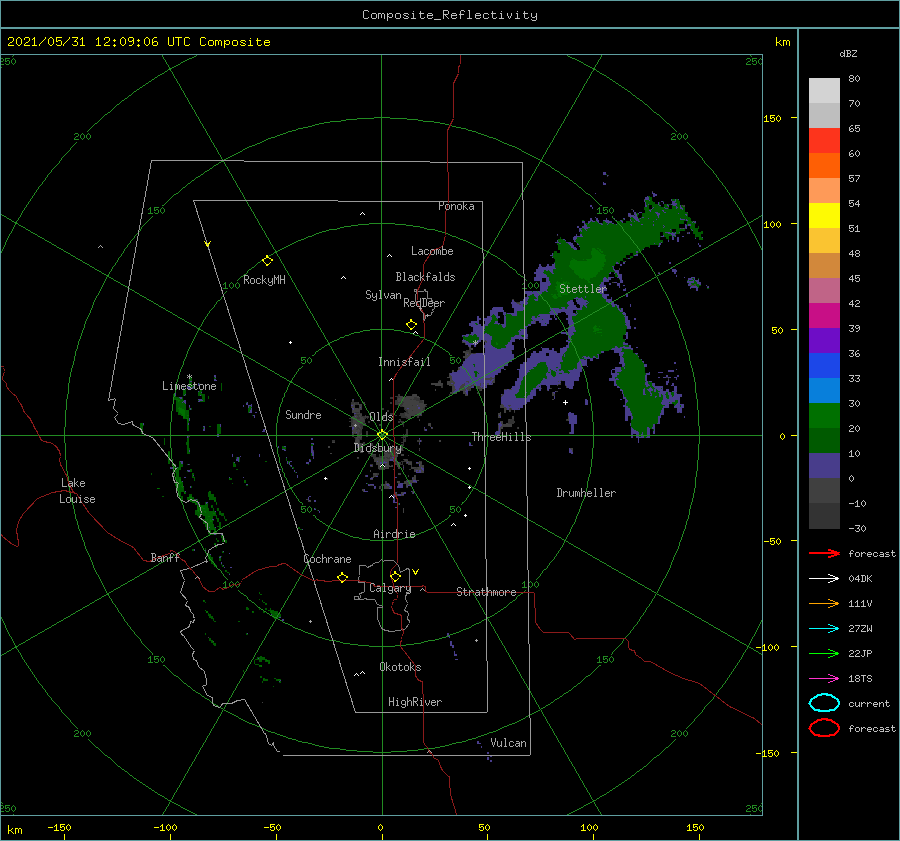
Task: Click the Didsbury label
Action: coord(378,448)
